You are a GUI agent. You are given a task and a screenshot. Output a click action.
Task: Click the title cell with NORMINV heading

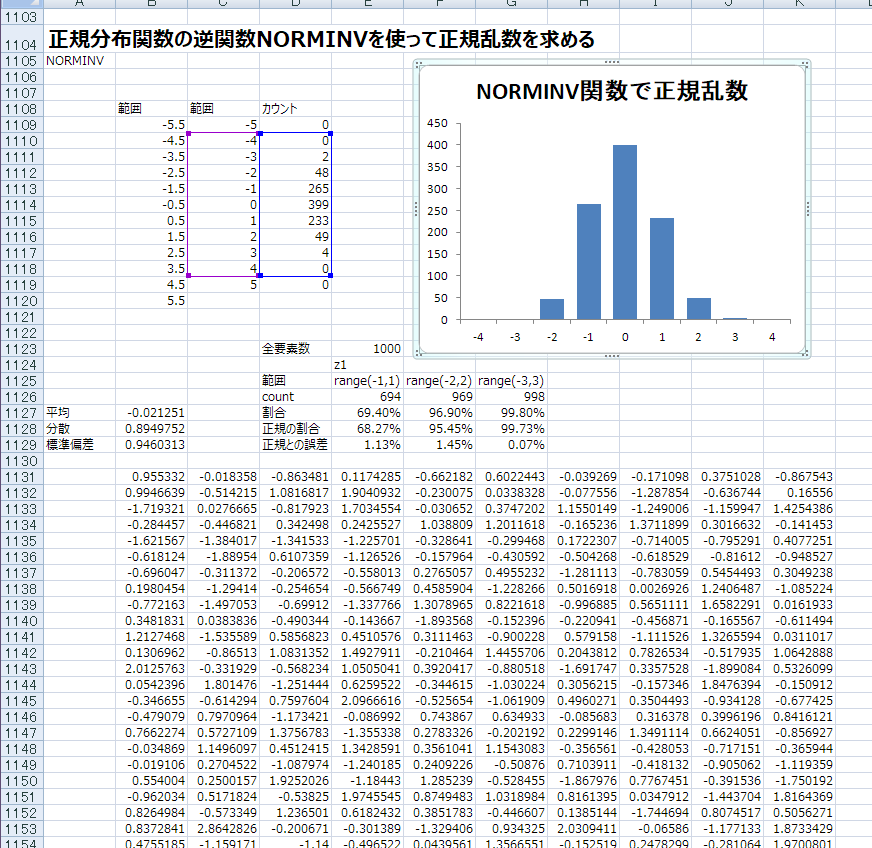pos(321,39)
